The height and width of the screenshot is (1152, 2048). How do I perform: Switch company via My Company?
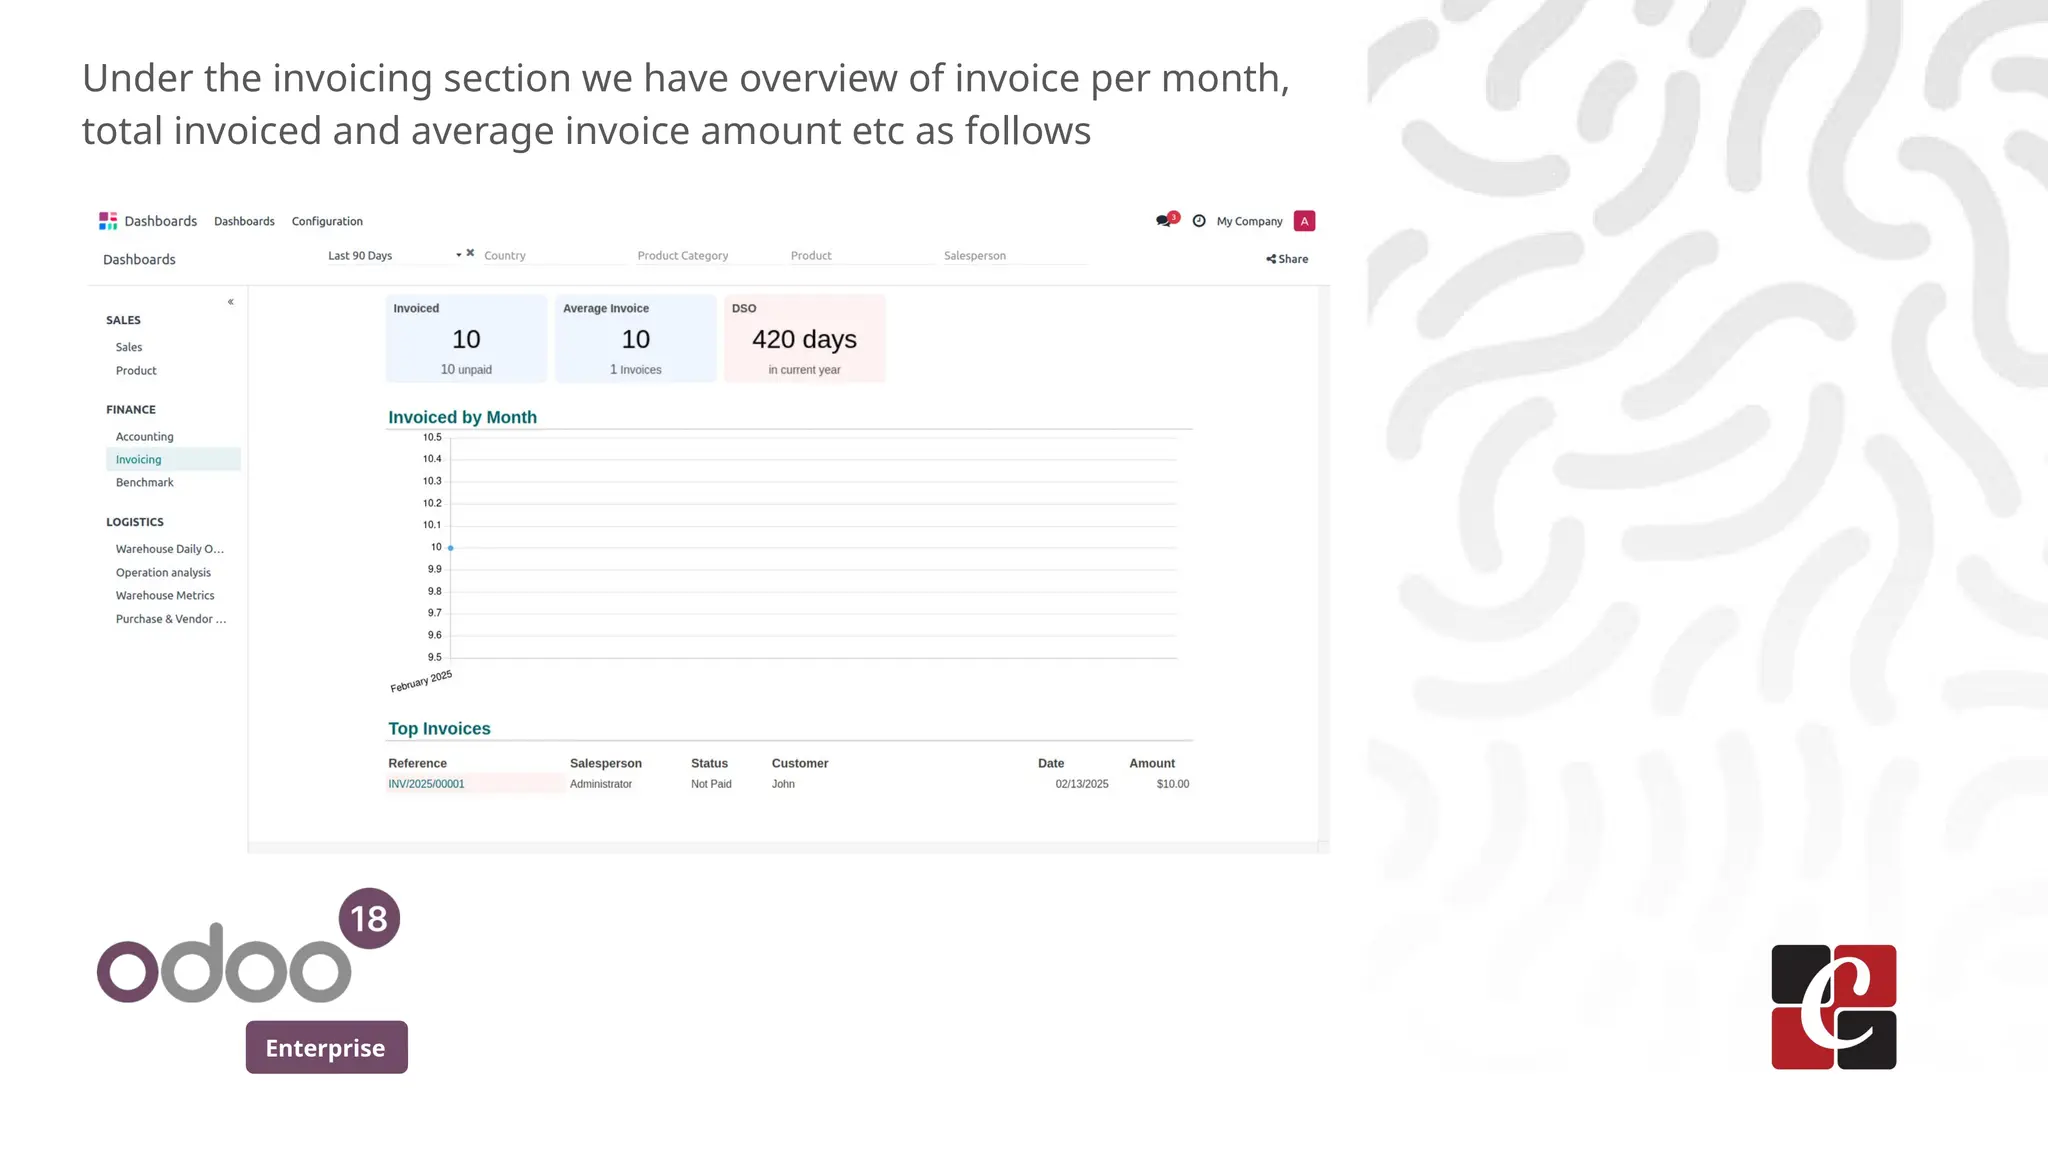click(x=1249, y=221)
